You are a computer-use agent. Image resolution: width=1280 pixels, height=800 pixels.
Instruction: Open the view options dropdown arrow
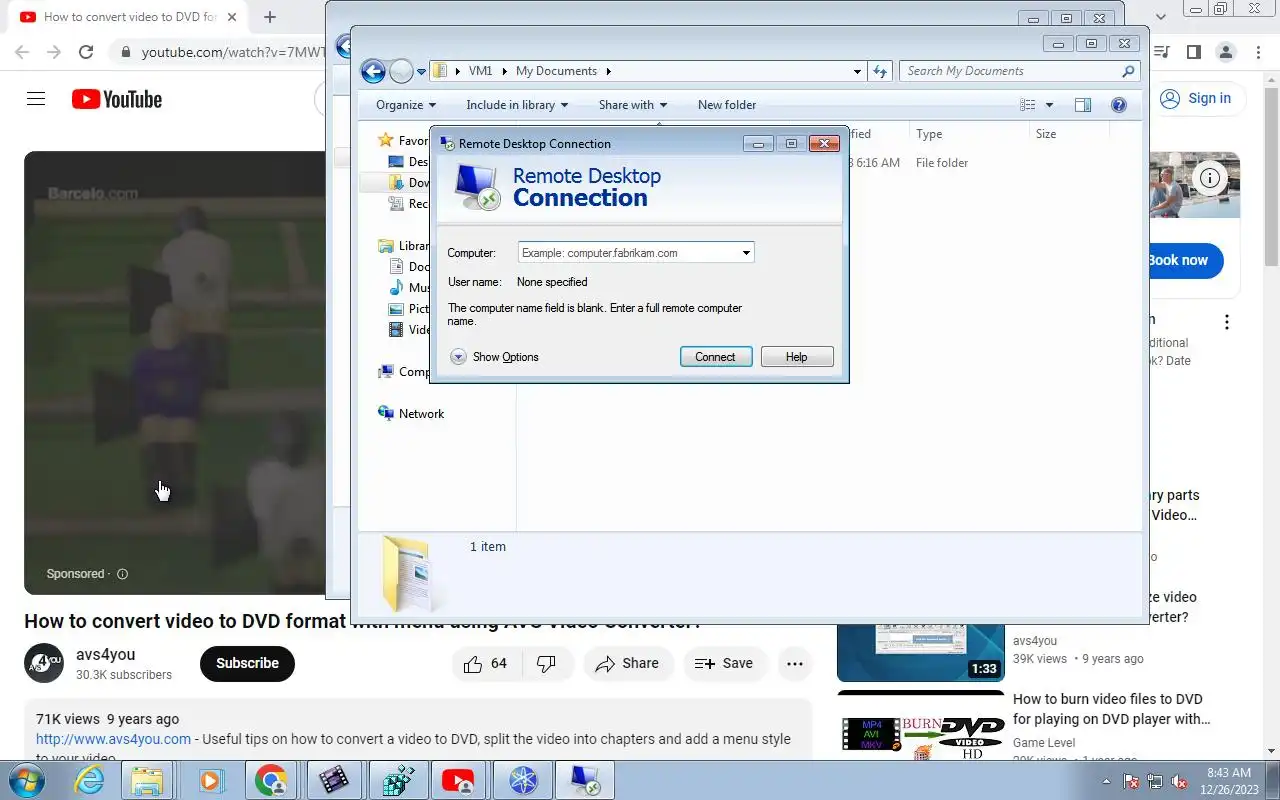coord(1049,105)
